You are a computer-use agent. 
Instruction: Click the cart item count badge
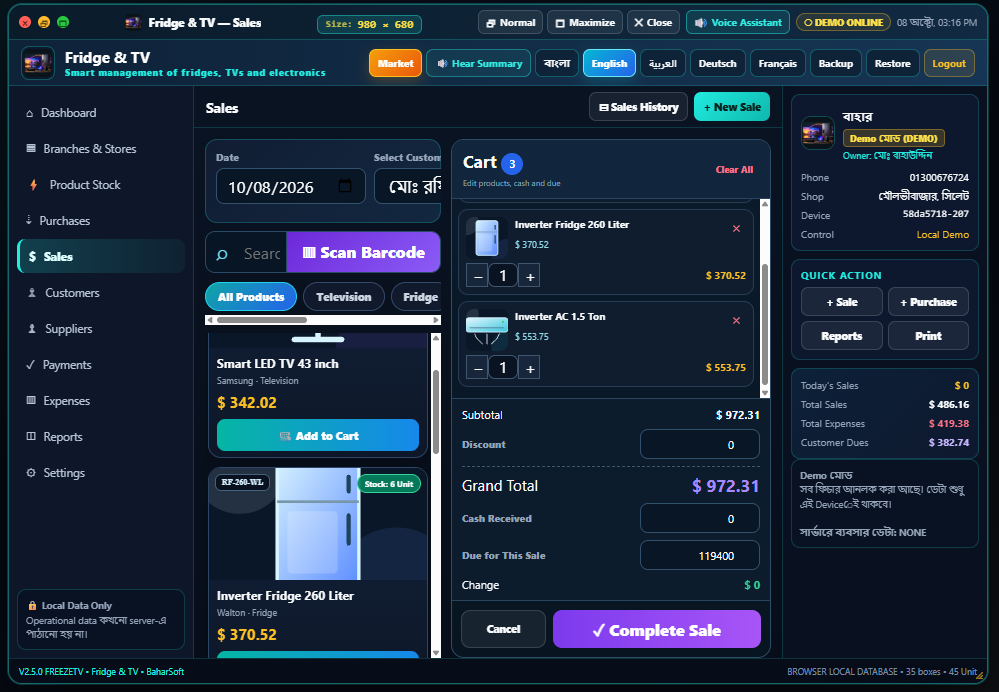(x=512, y=164)
